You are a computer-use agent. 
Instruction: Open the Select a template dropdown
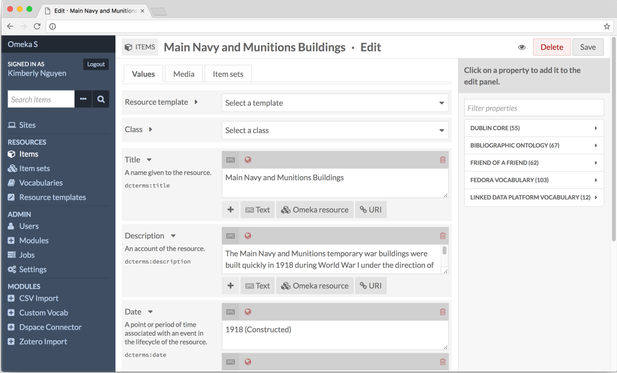click(335, 103)
